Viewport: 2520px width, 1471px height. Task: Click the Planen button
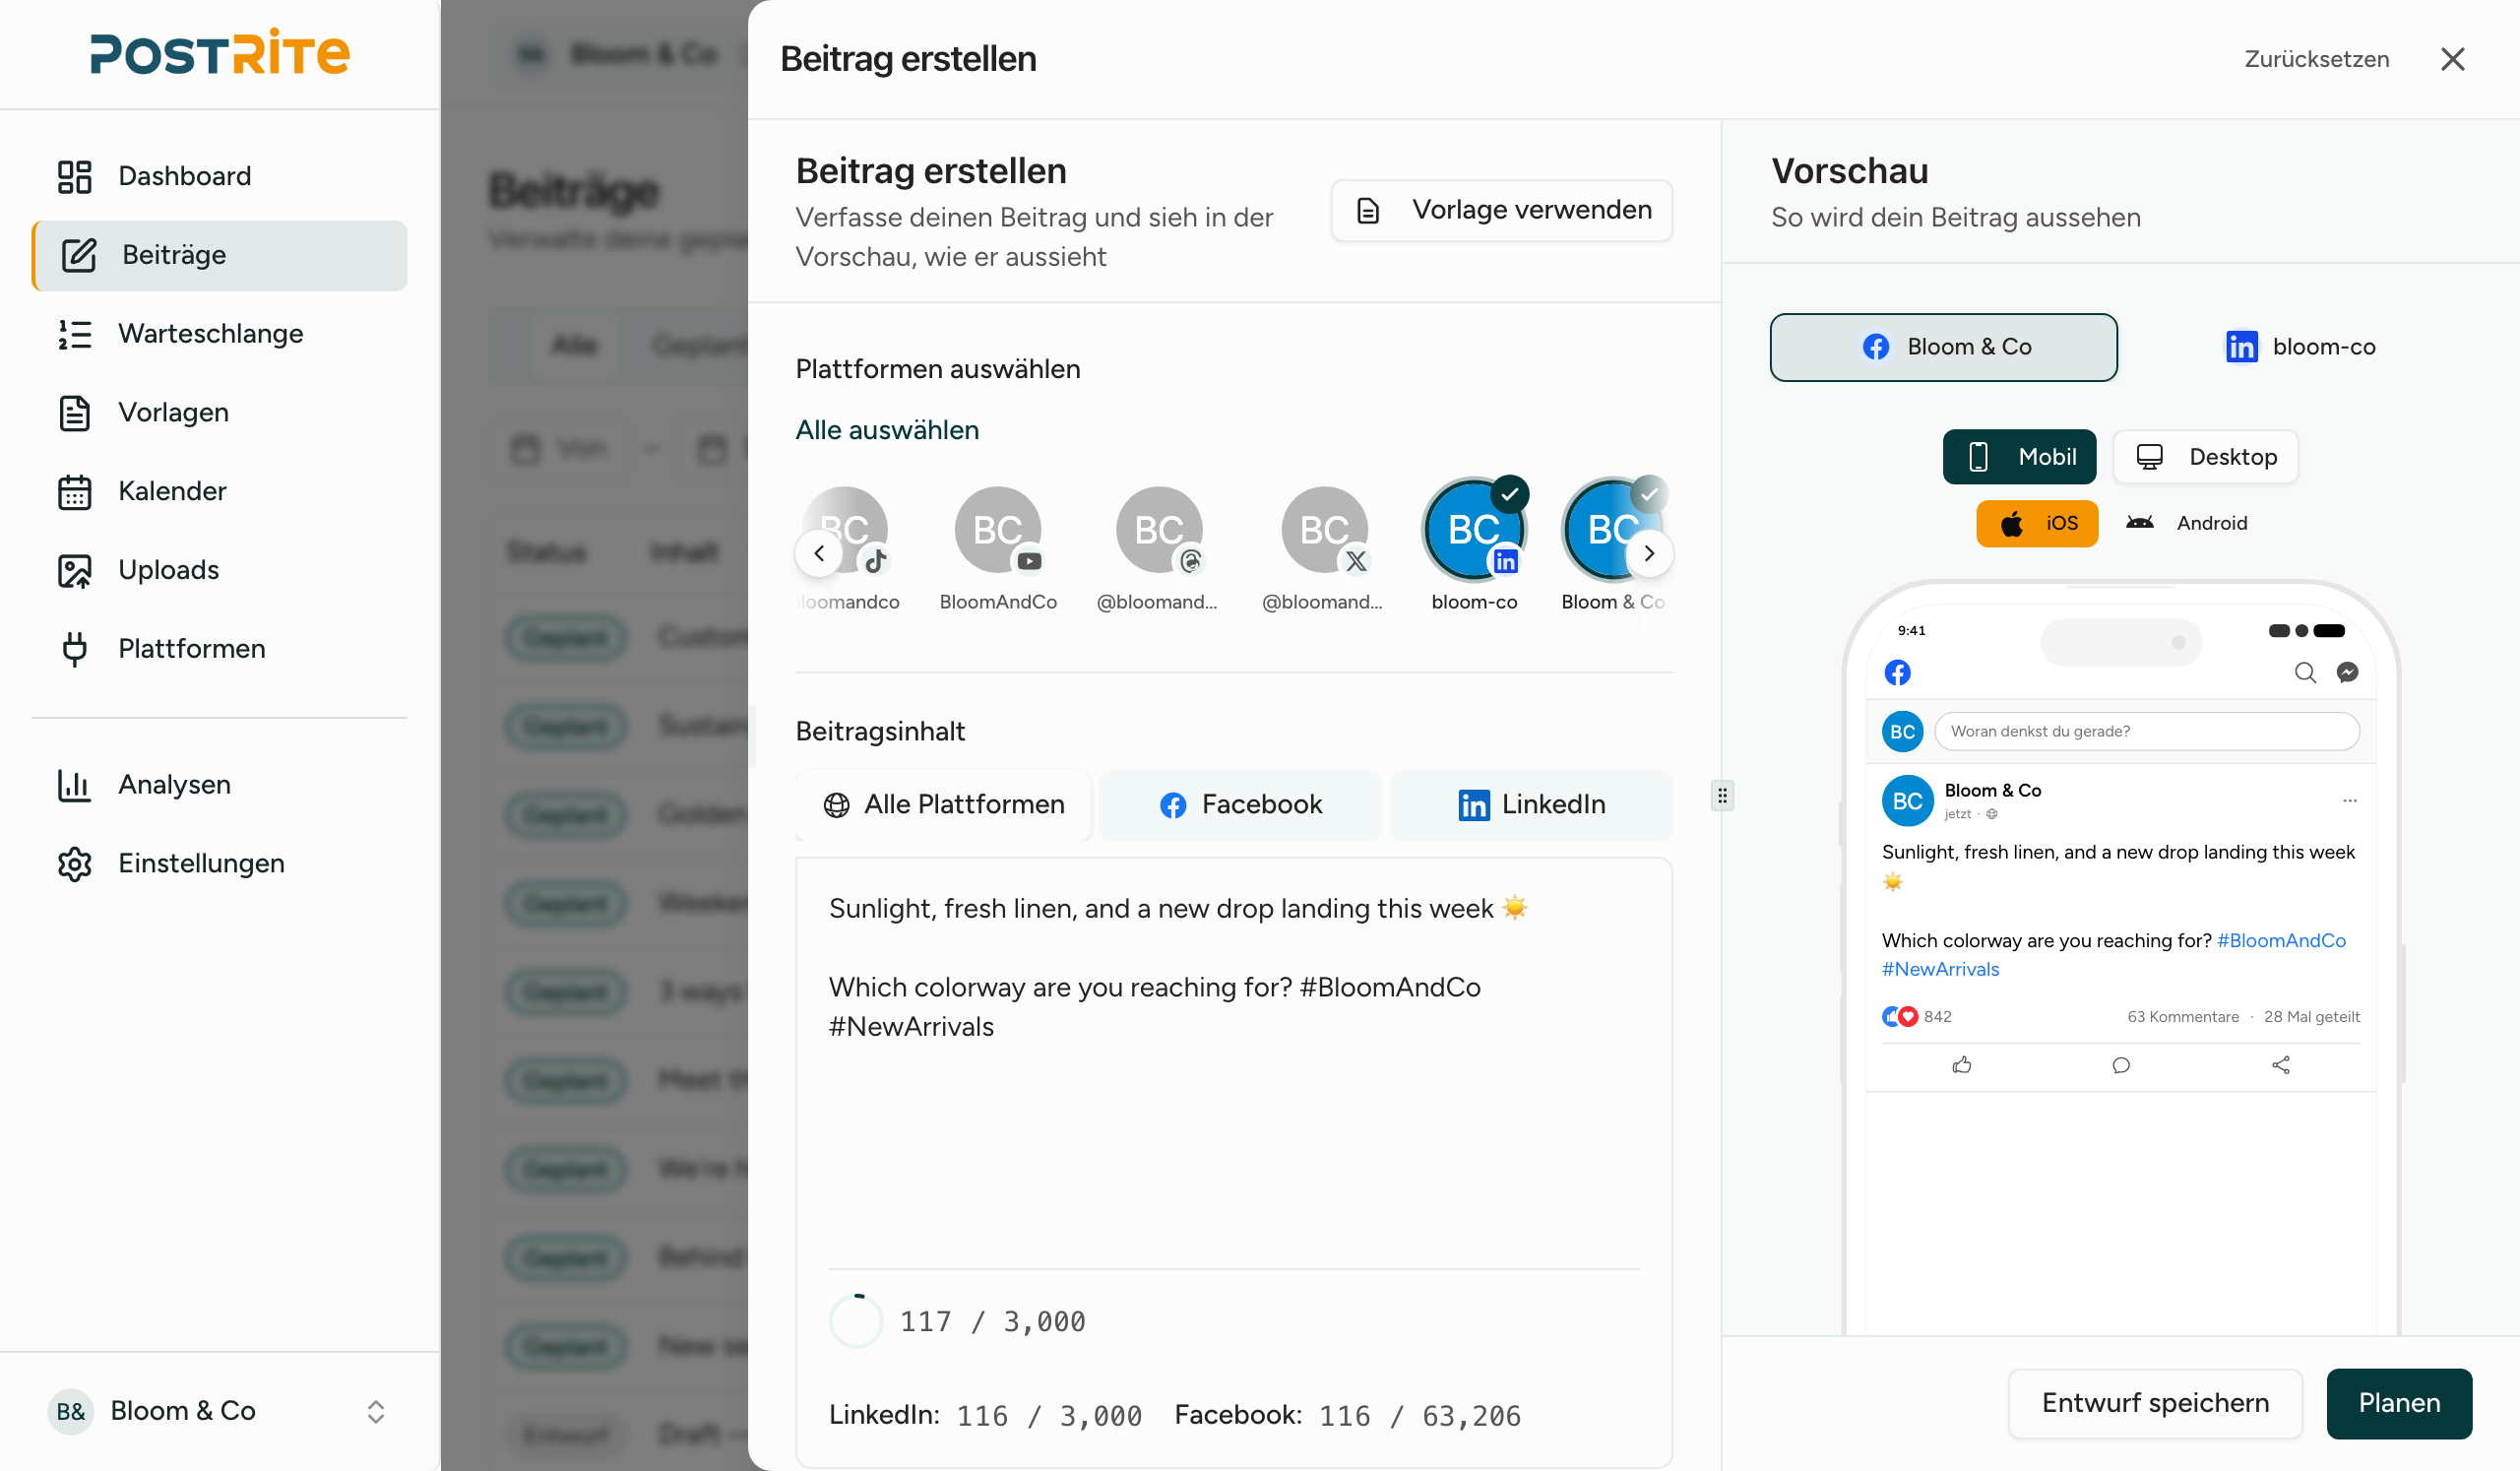click(2399, 1404)
